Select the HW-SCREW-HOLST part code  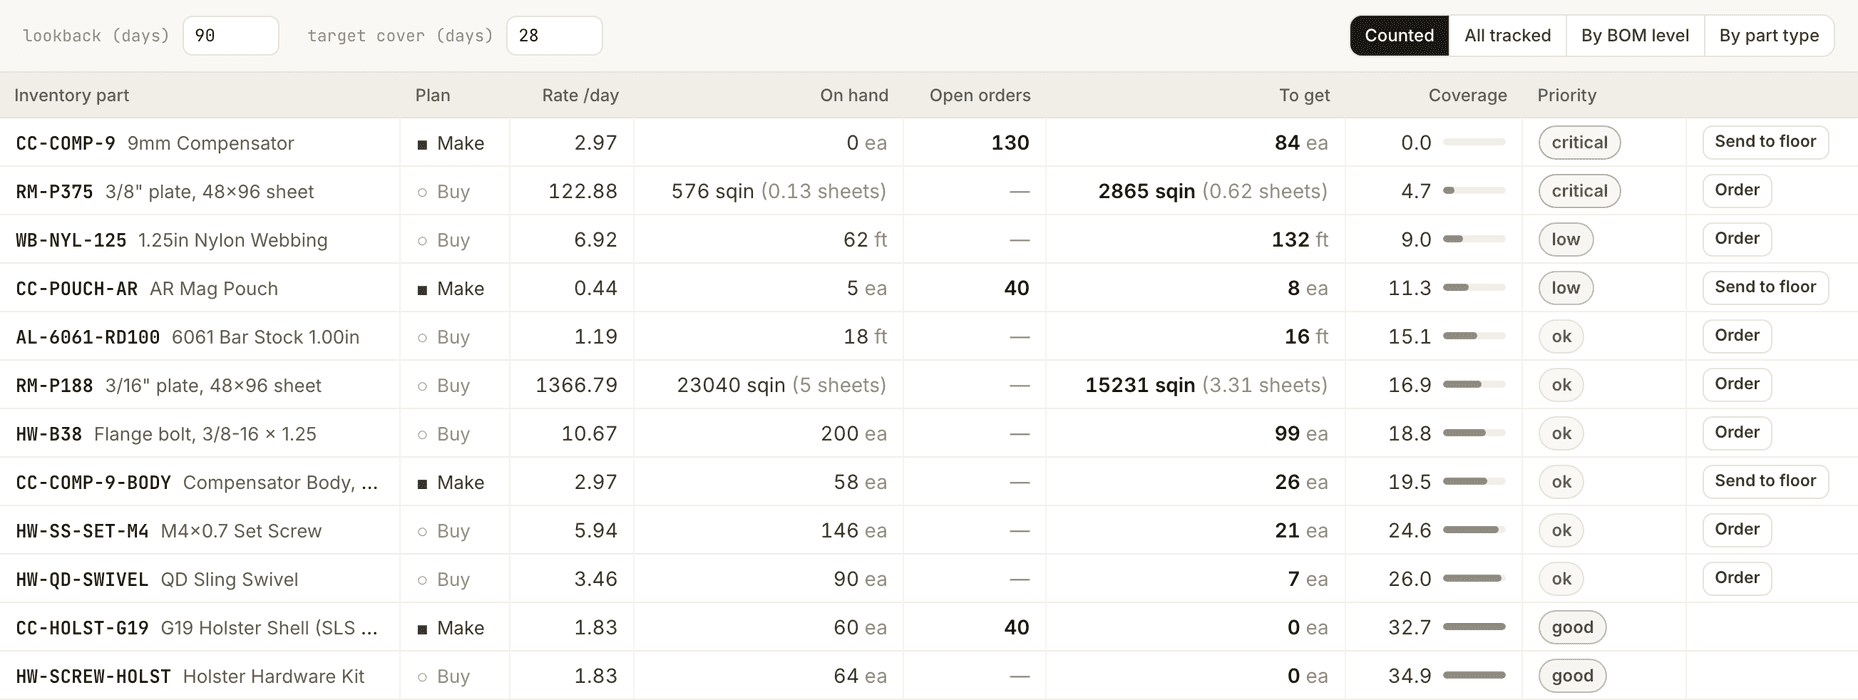click(93, 676)
